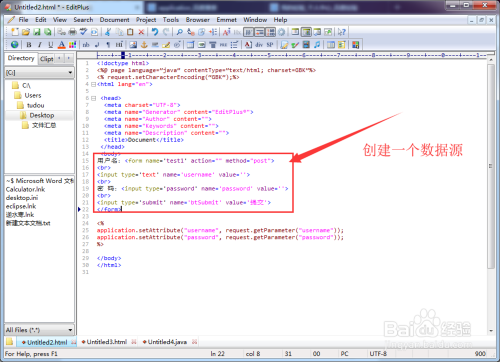Insert a heading tag with H1 icon

tap(119, 45)
